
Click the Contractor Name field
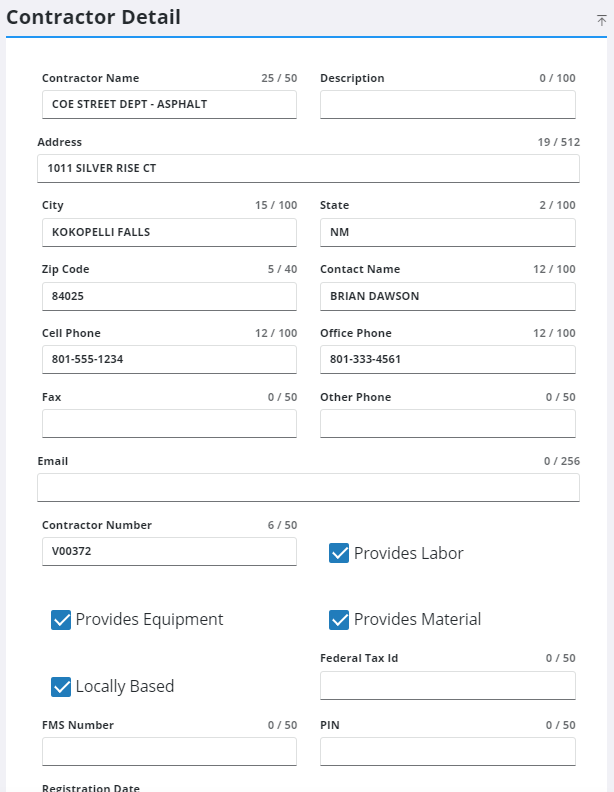pos(169,105)
